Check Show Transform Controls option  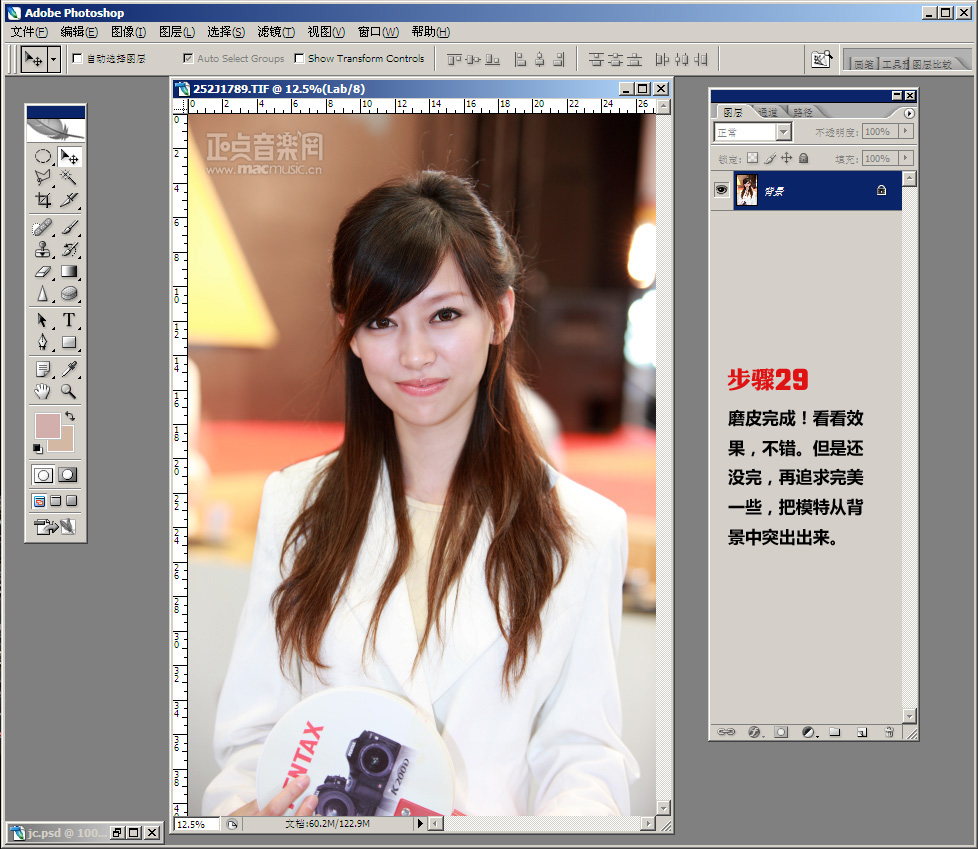299,59
